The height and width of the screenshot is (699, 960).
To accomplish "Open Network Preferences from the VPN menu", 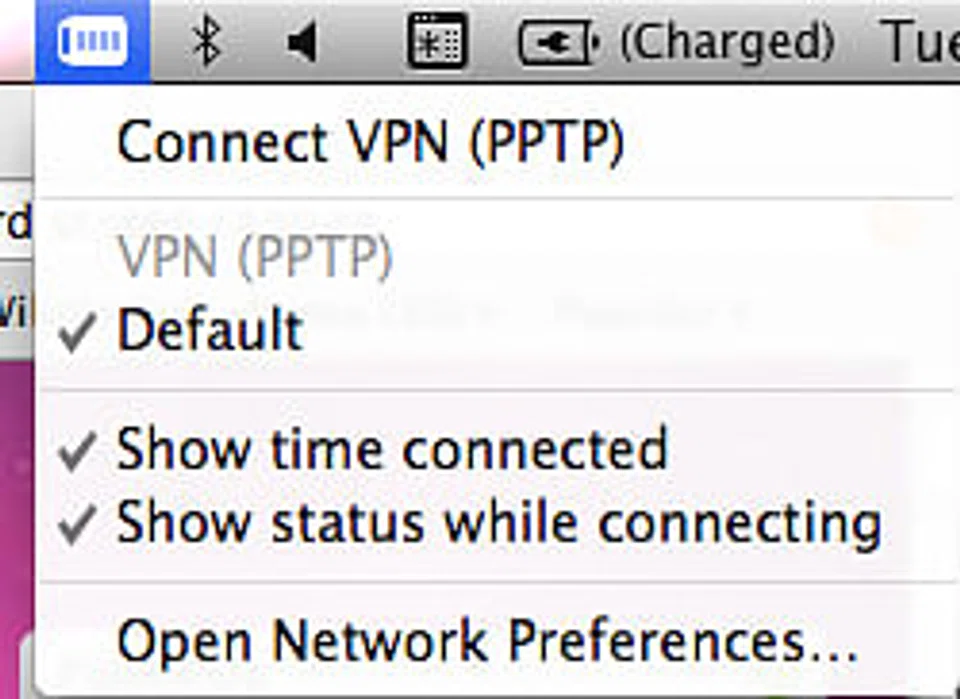I will (x=487, y=639).
